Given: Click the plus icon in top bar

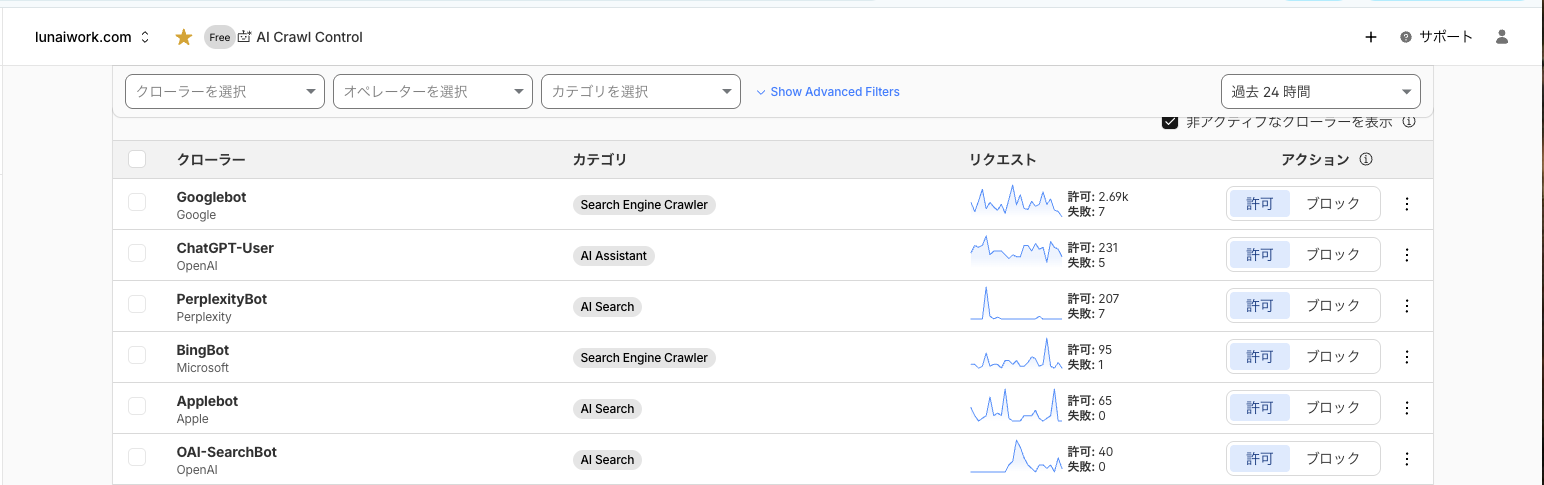Looking at the screenshot, I should [x=1370, y=37].
